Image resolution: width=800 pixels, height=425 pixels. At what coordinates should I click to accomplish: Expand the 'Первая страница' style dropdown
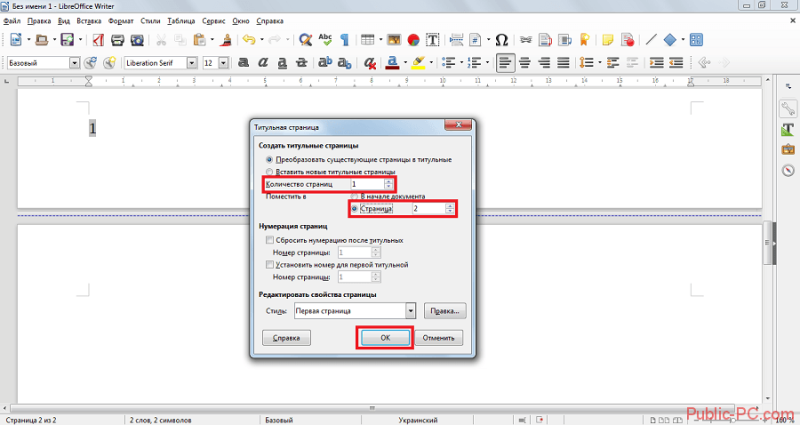coord(410,311)
